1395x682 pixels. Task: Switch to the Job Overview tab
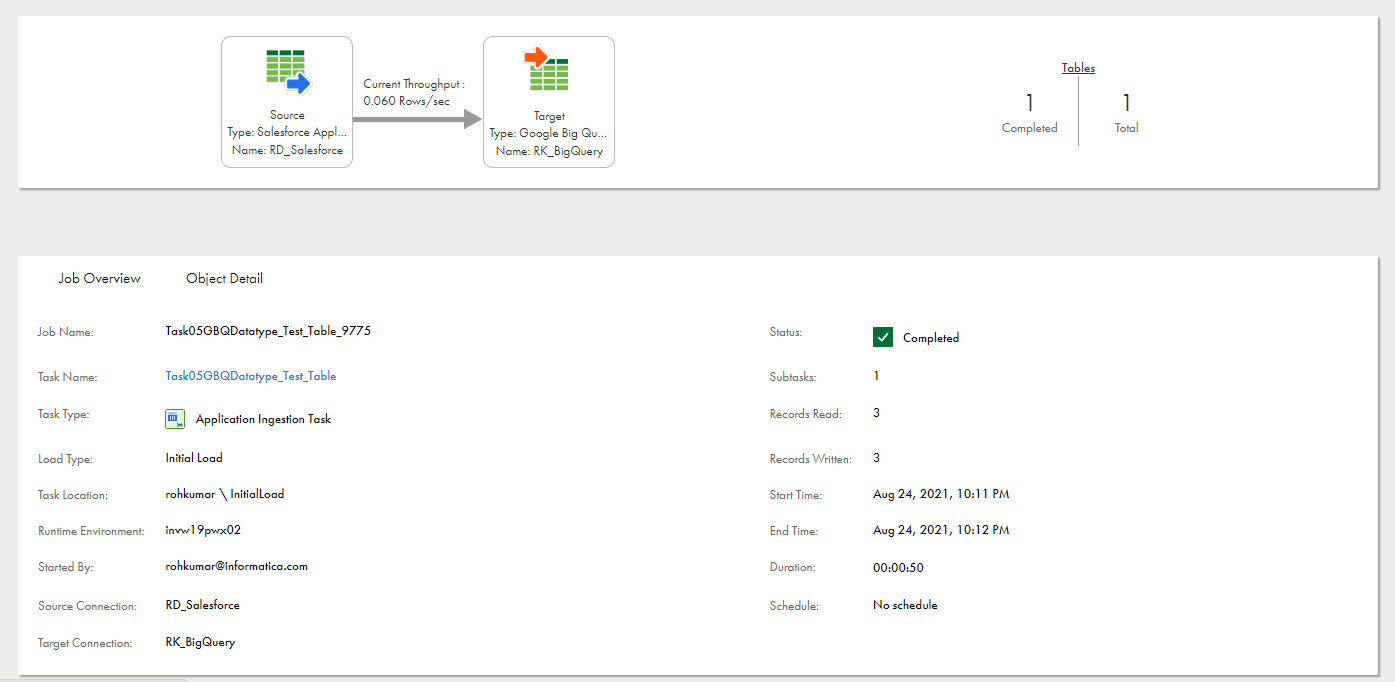pyautogui.click(x=99, y=279)
